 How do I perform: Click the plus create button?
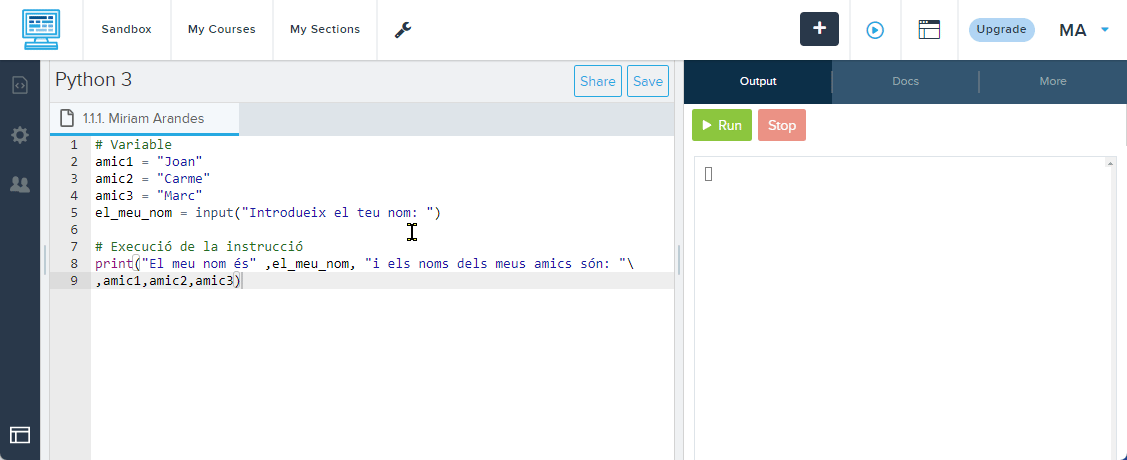[819, 29]
